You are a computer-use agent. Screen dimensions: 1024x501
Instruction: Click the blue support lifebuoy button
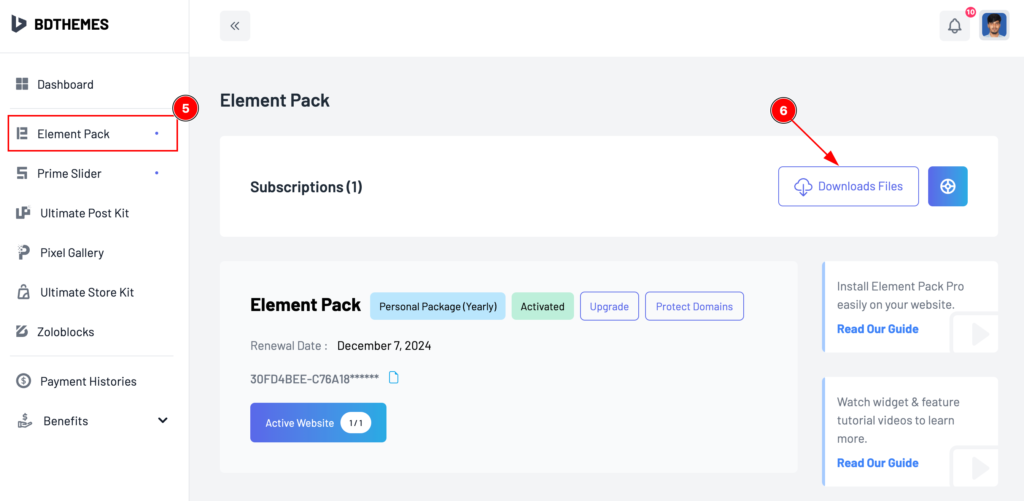tap(948, 186)
